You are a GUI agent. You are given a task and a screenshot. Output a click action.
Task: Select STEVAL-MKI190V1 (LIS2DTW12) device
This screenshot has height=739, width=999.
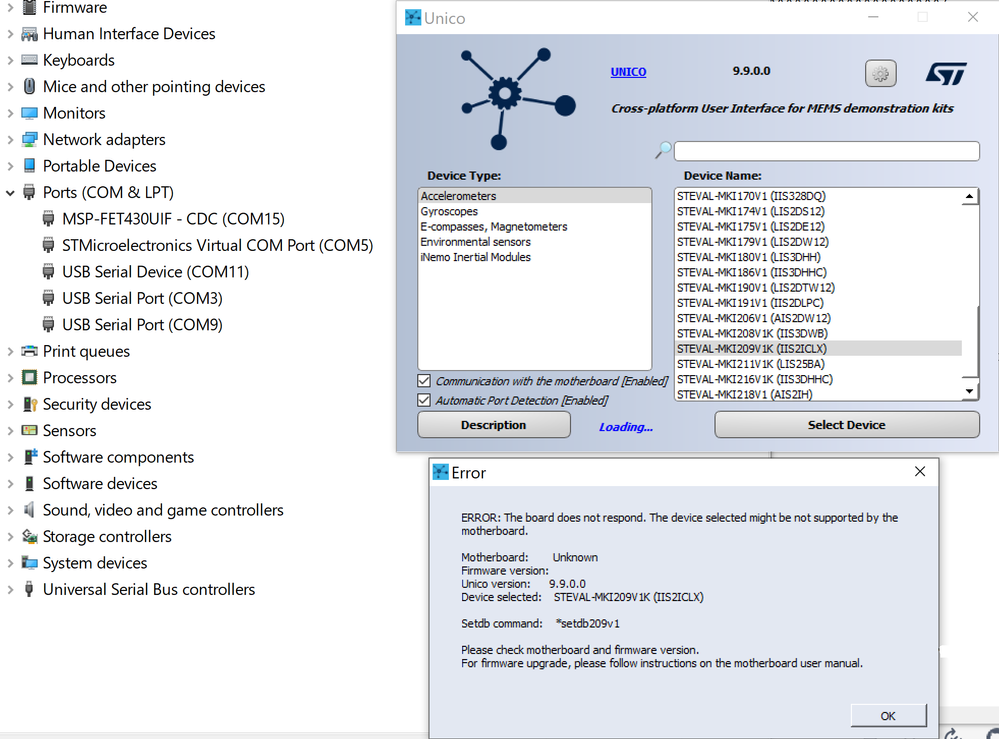(x=818, y=288)
